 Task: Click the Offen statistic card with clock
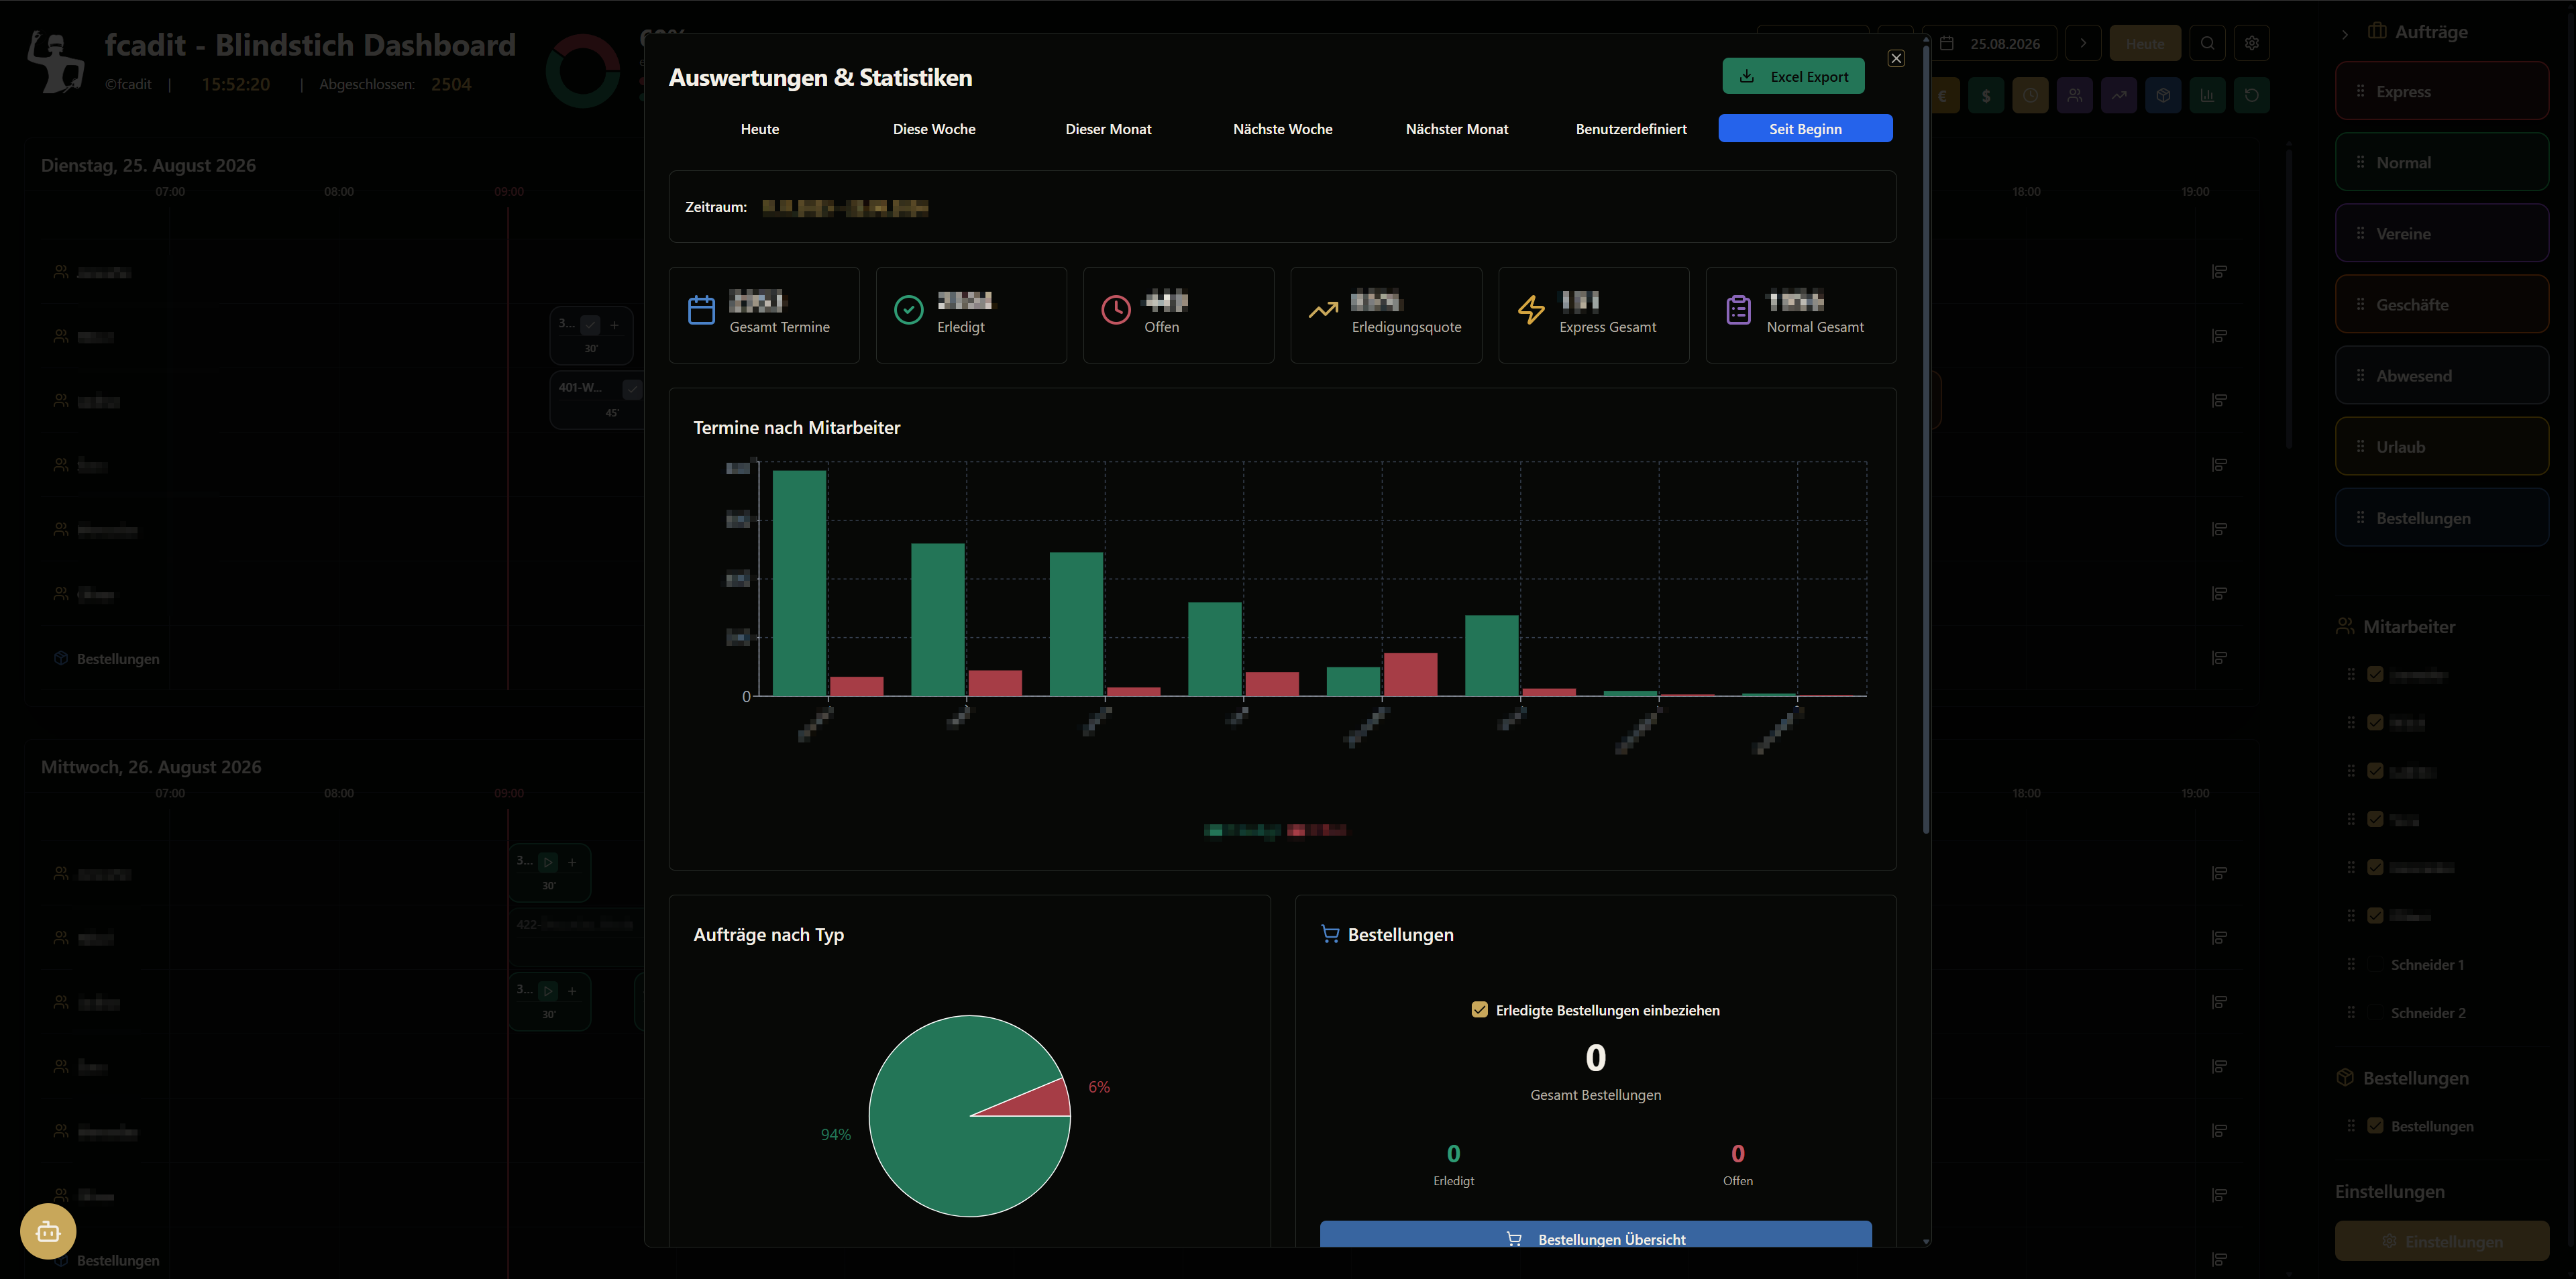(x=1178, y=314)
